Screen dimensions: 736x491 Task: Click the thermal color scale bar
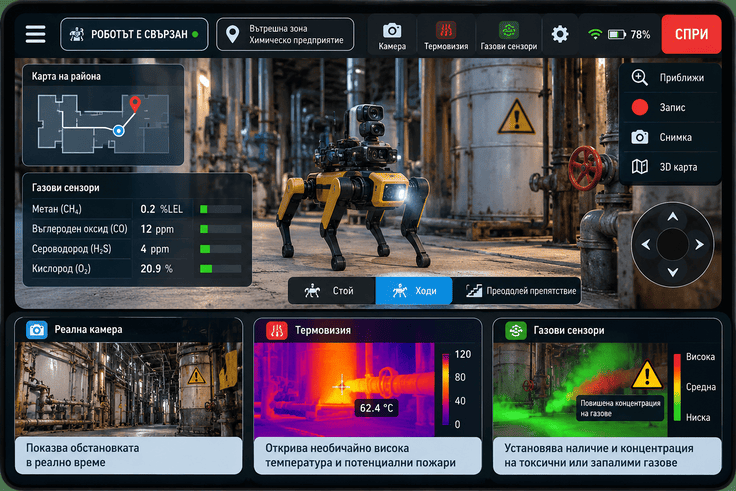445,390
